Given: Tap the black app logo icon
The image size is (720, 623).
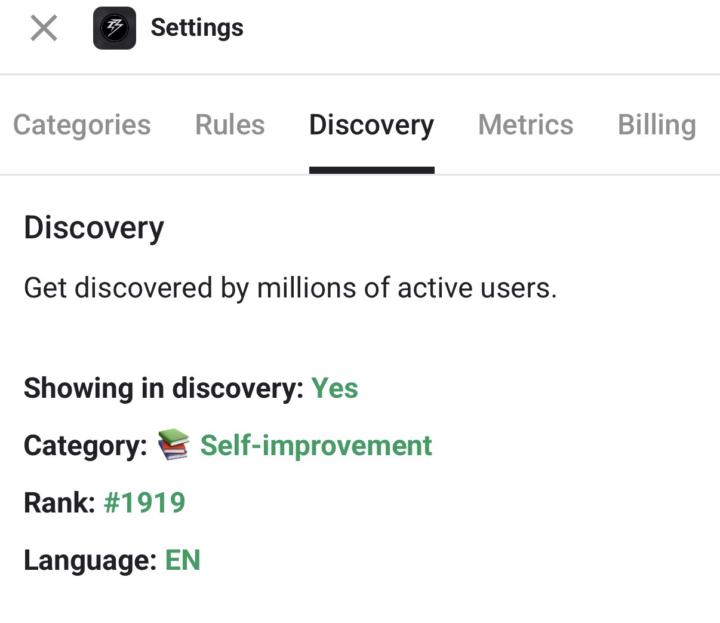Looking at the screenshot, I should 114,28.
